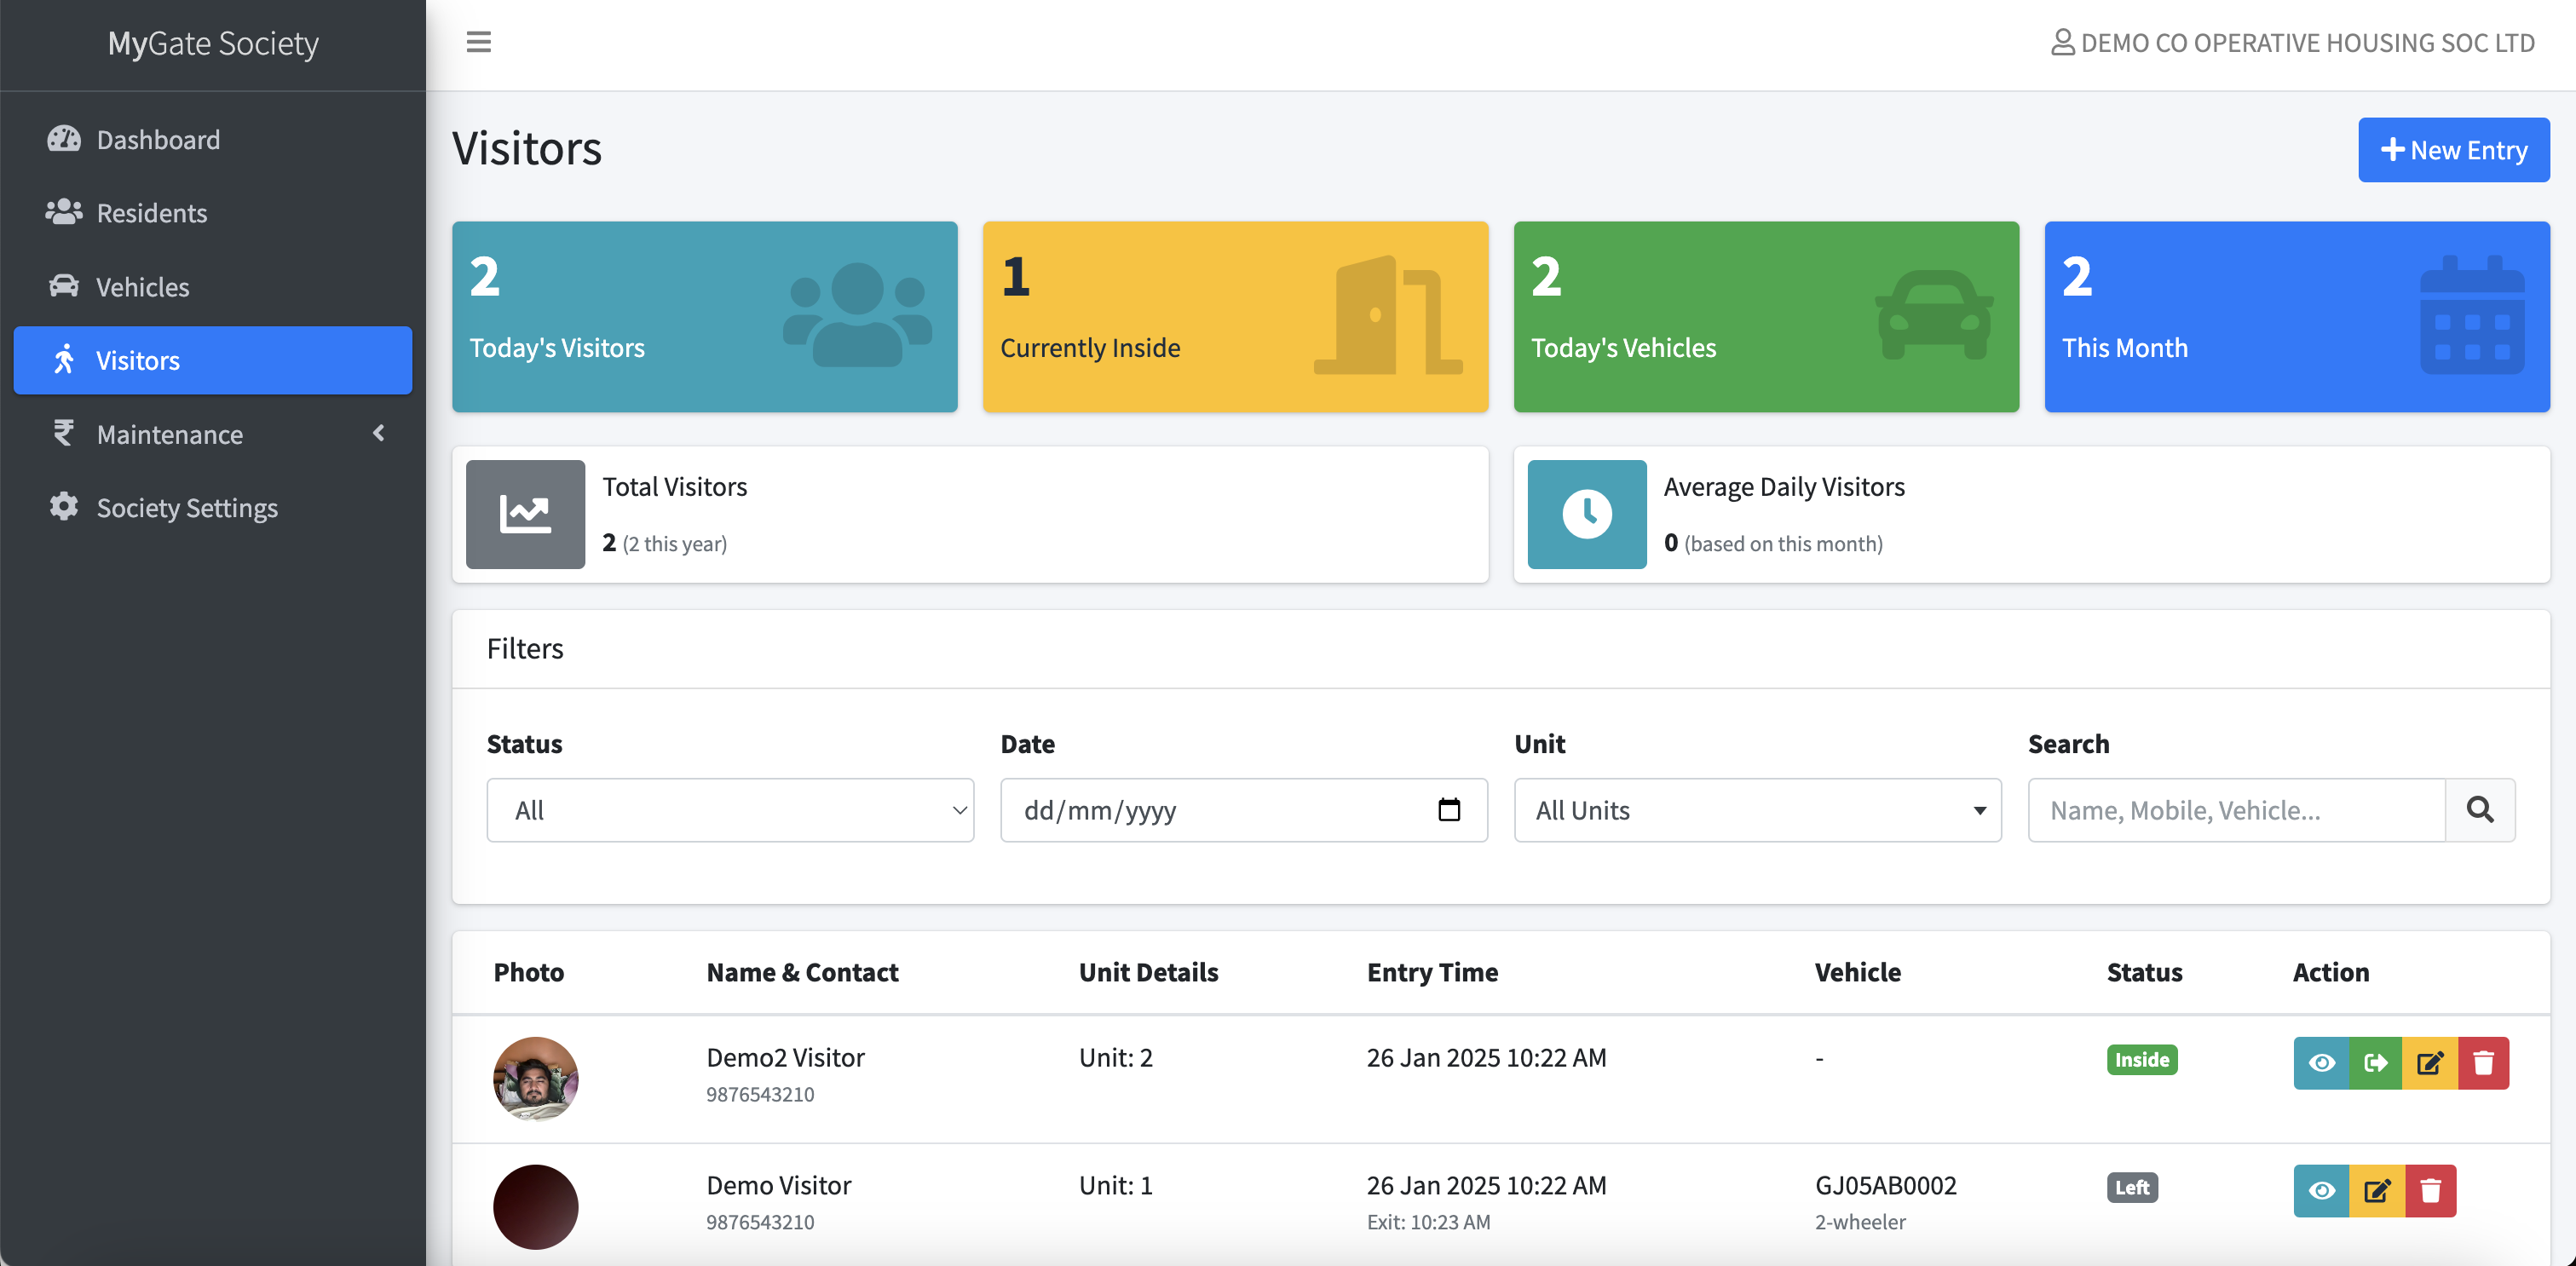2576x1266 pixels.
Task: Open the Status filter dropdown
Action: coord(730,809)
